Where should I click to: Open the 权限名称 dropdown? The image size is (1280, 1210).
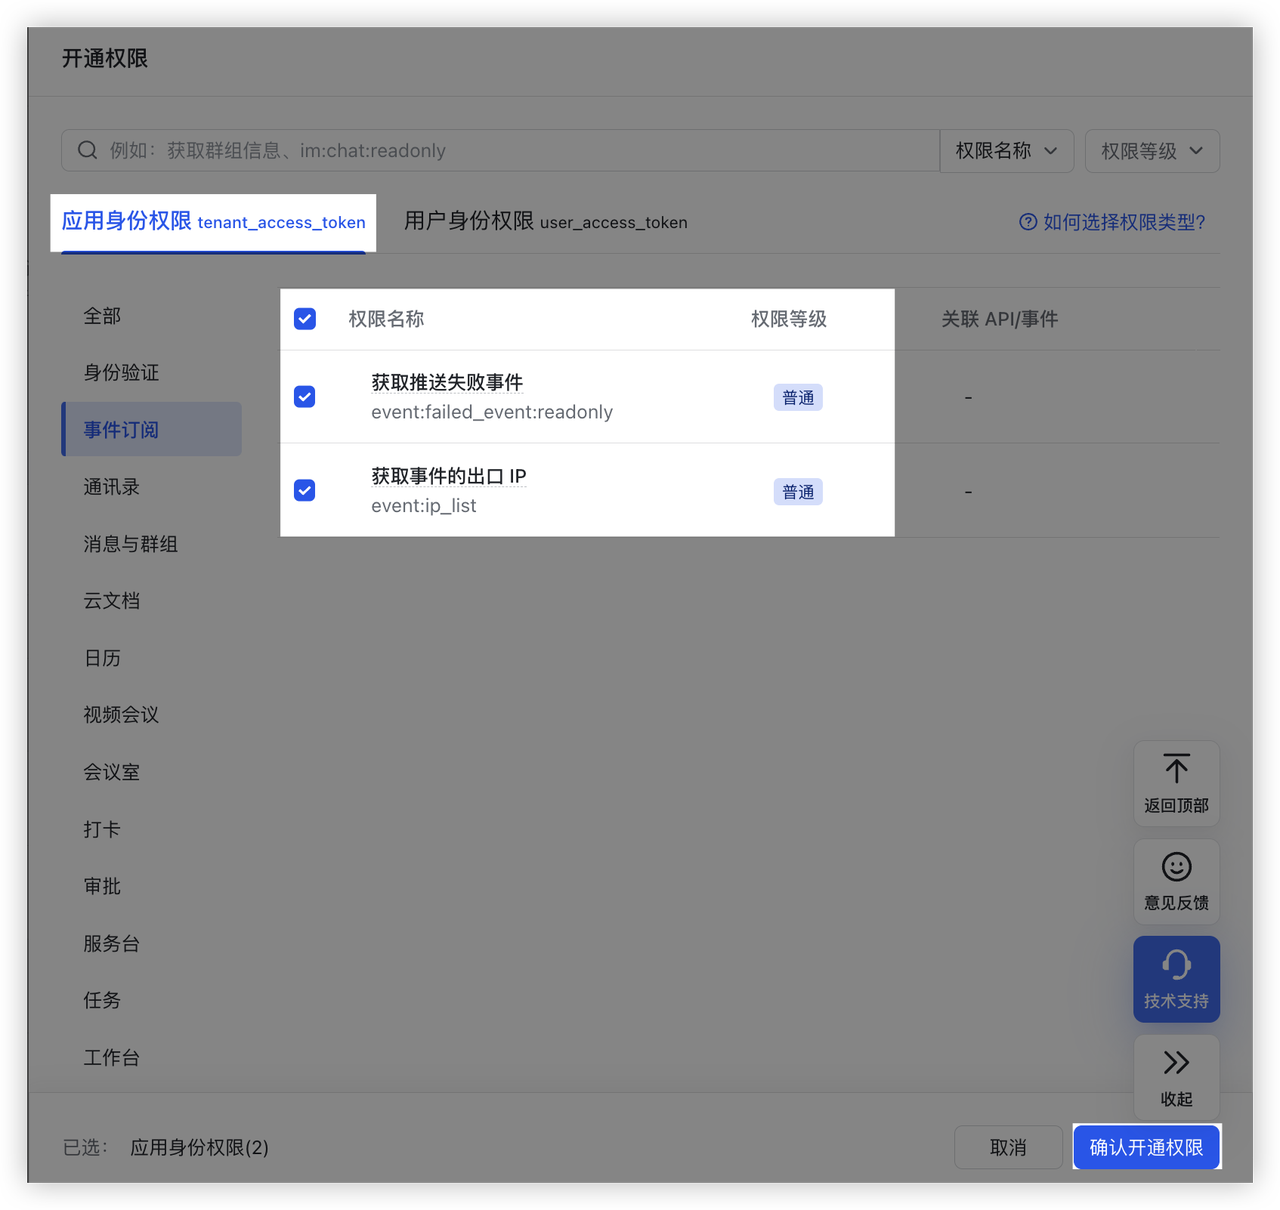pyautogui.click(x=1006, y=151)
